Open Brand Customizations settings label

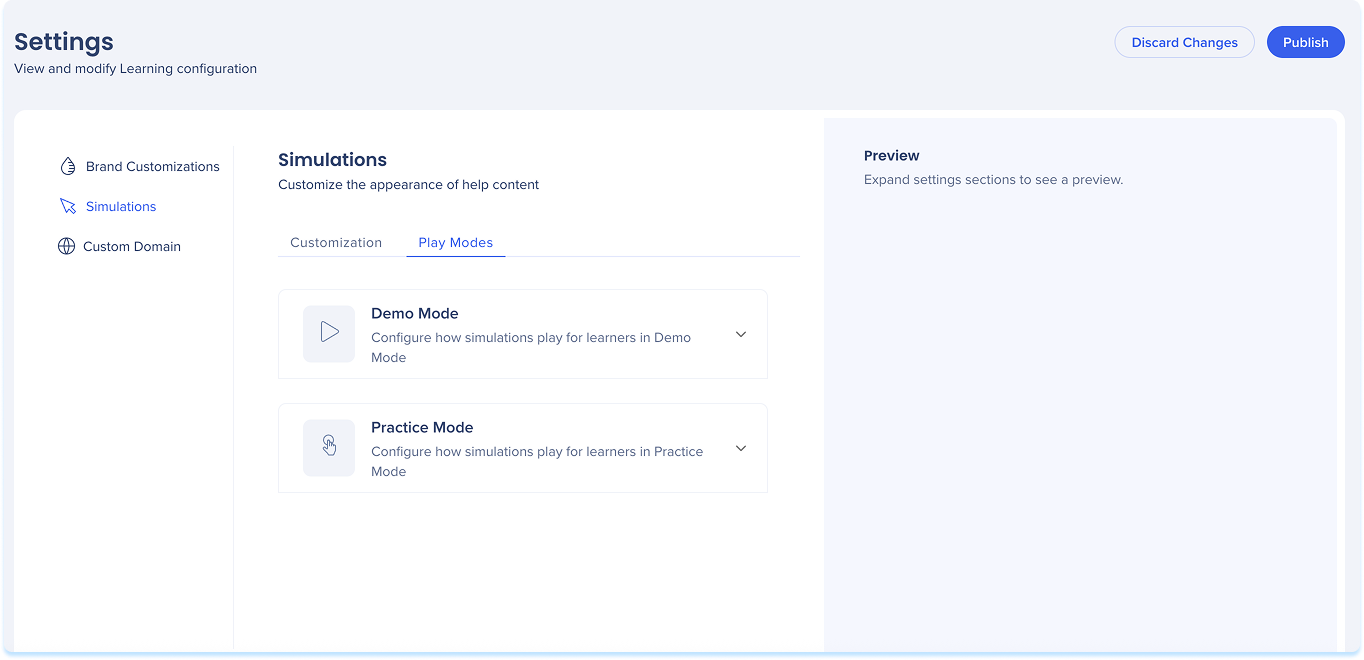pos(152,166)
